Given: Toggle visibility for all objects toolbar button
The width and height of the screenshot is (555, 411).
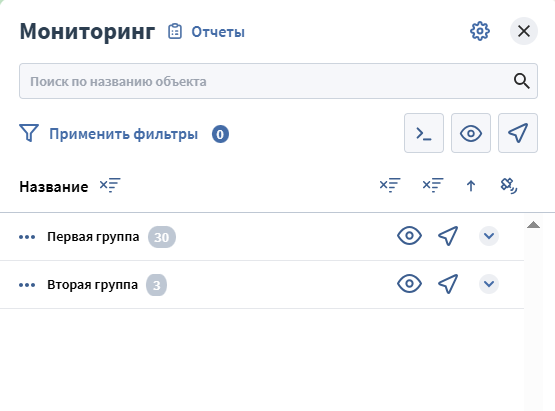Looking at the screenshot, I should point(471,133).
